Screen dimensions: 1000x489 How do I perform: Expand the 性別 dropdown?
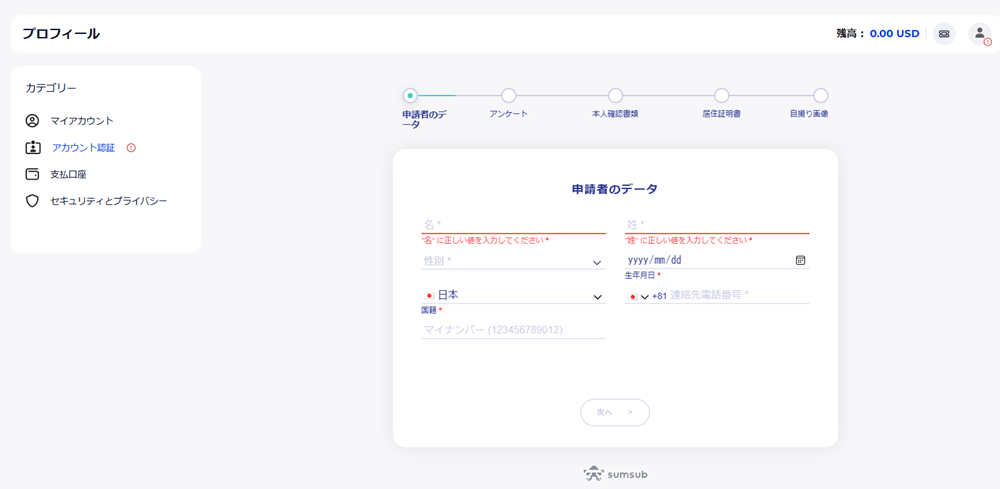(x=513, y=261)
